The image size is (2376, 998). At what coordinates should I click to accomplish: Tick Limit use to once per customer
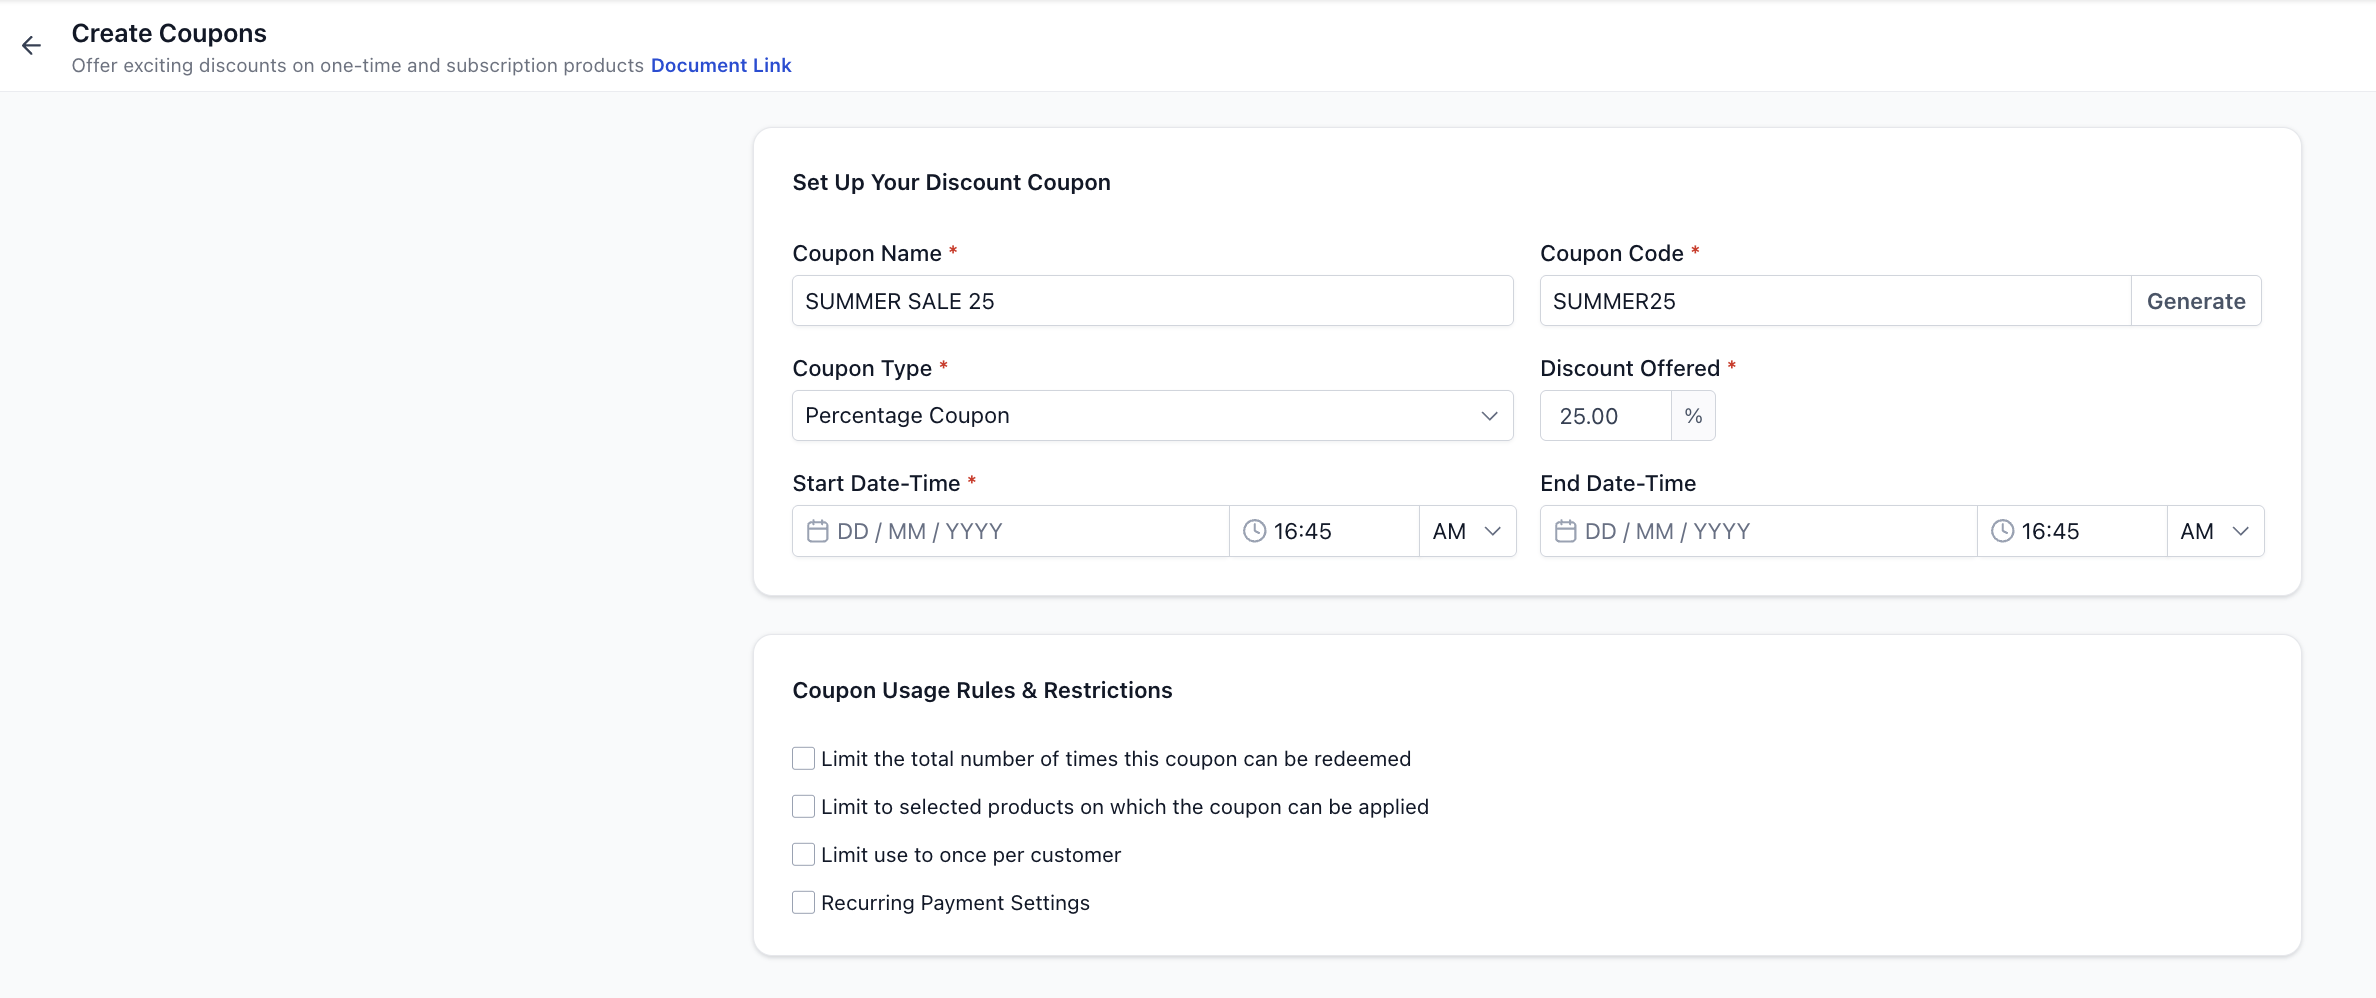pyautogui.click(x=803, y=855)
